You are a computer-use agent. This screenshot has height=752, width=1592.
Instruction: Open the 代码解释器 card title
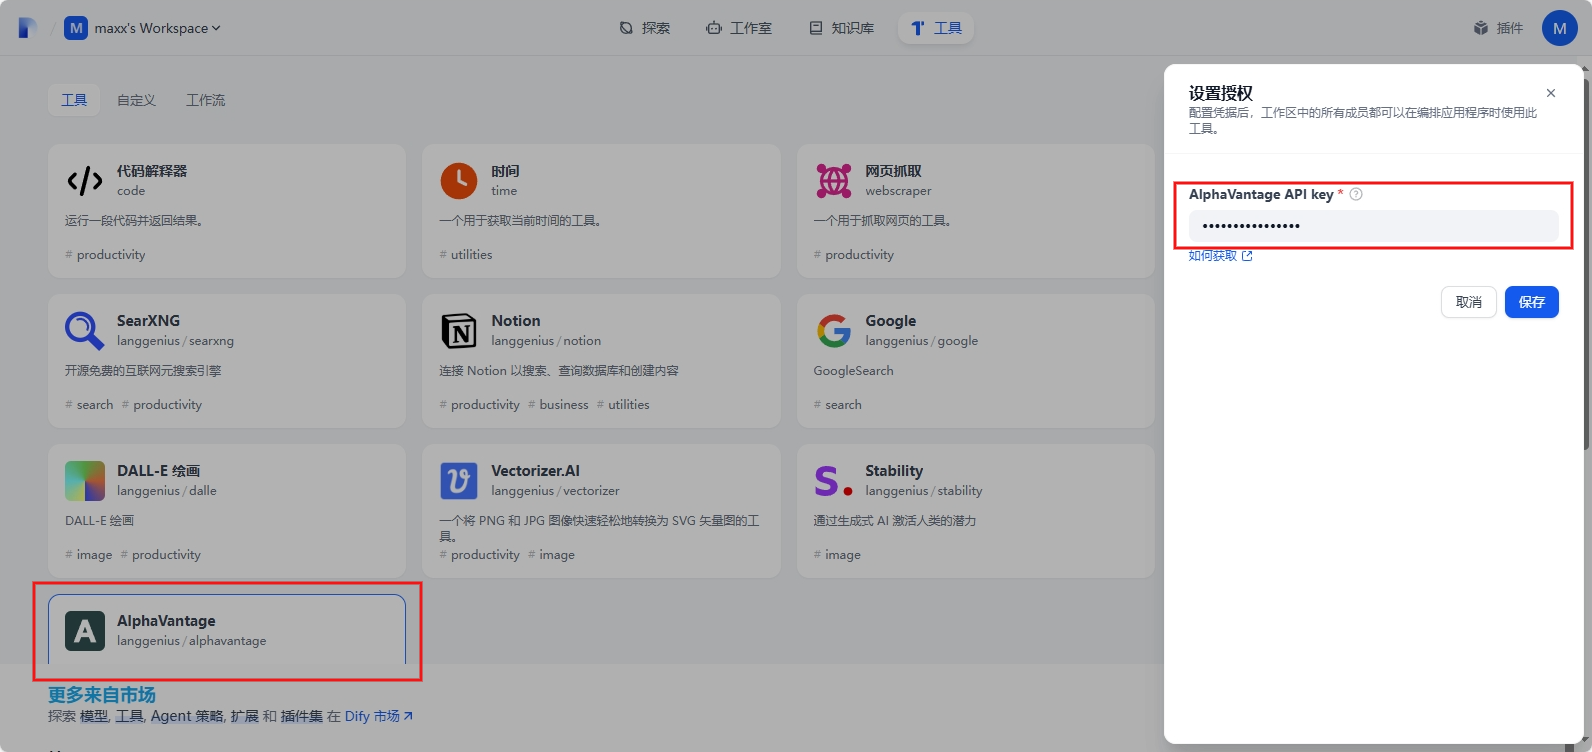152,171
